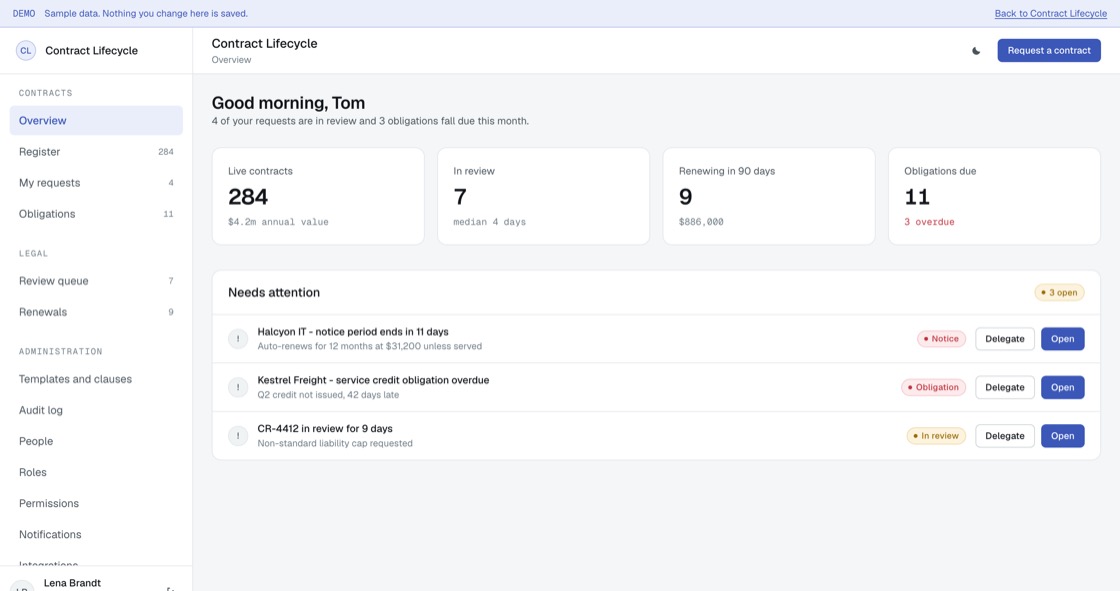
Task: Click Halcyon IT notice period title
Action: (x=353, y=332)
